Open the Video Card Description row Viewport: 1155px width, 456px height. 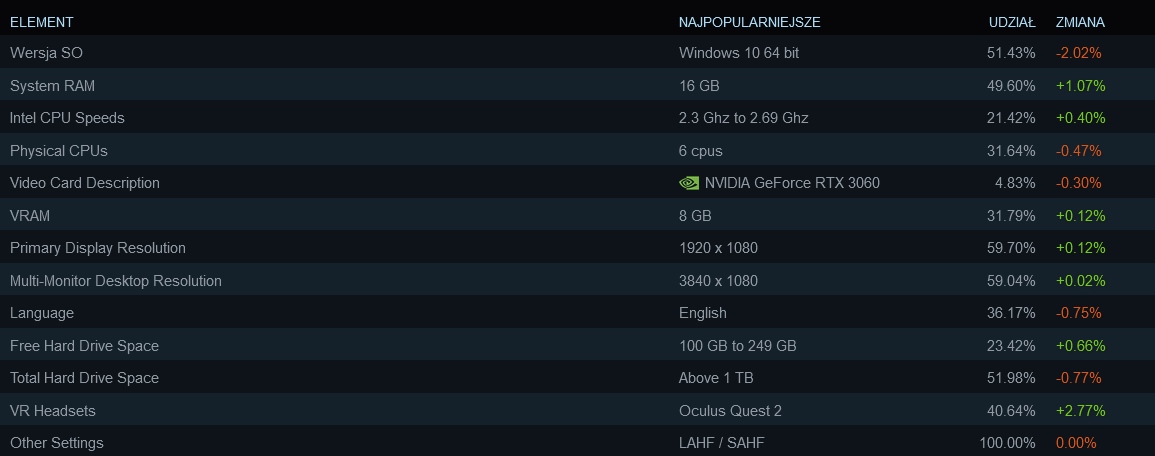(x=84, y=183)
